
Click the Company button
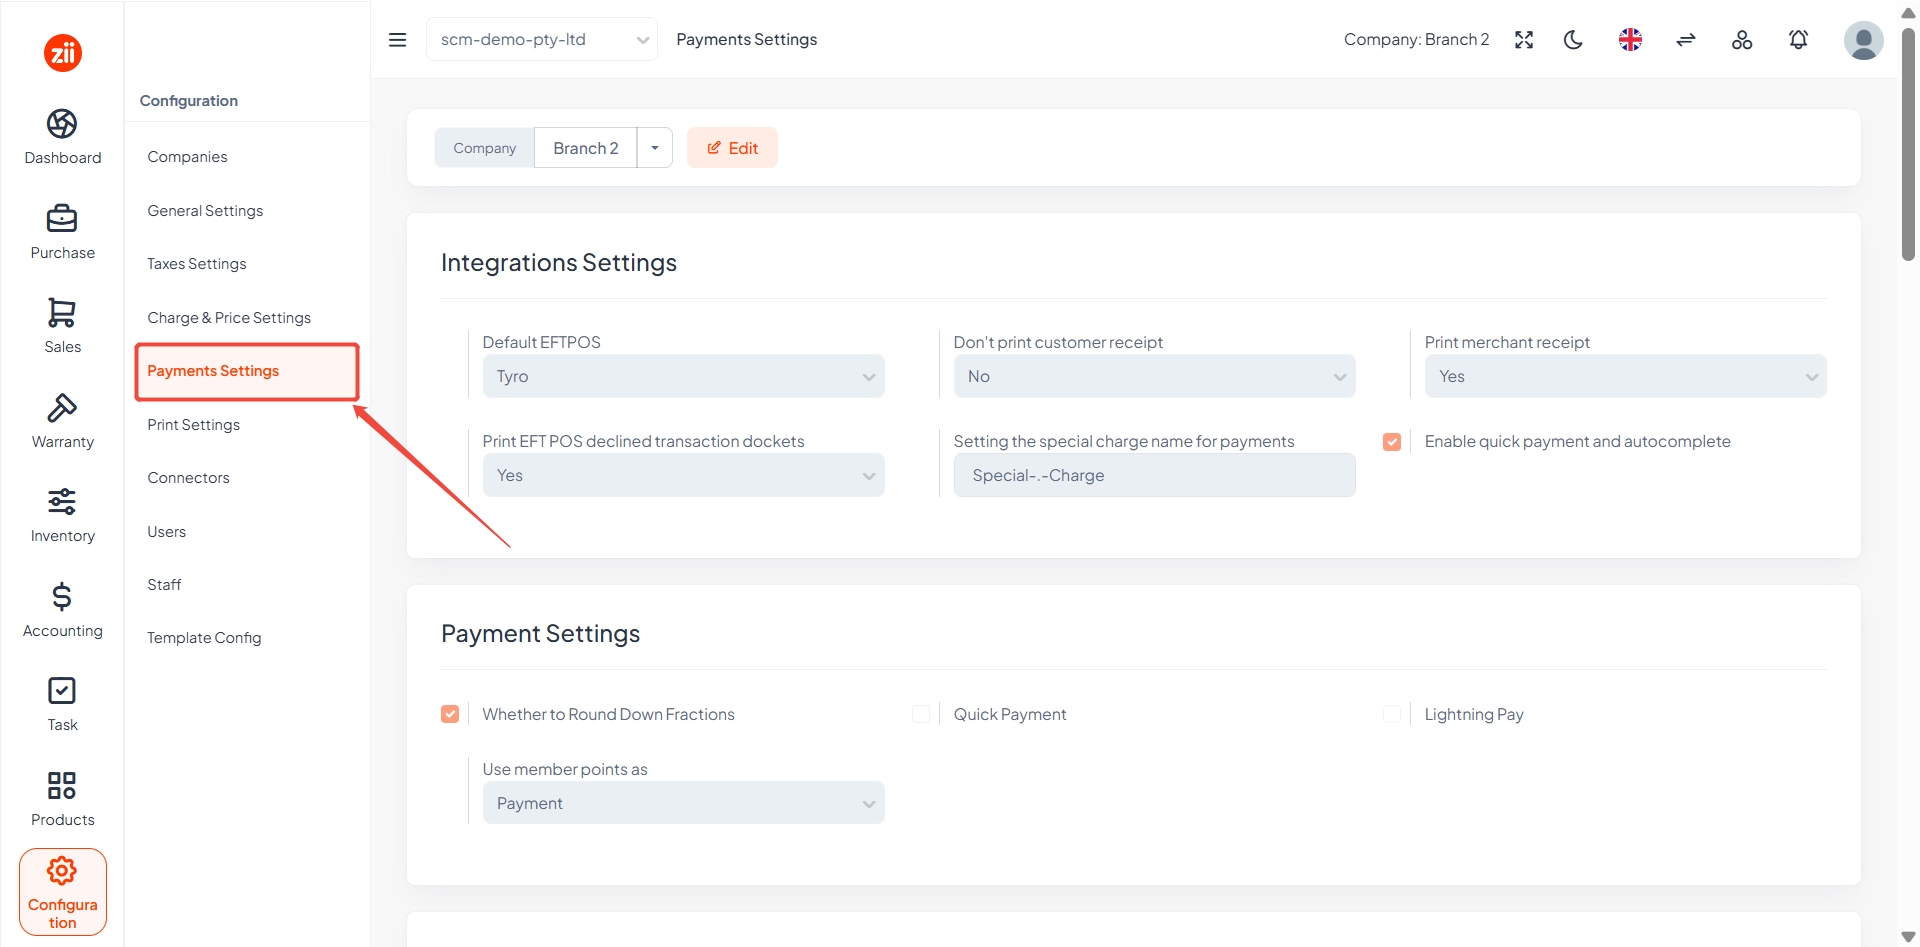pos(485,148)
